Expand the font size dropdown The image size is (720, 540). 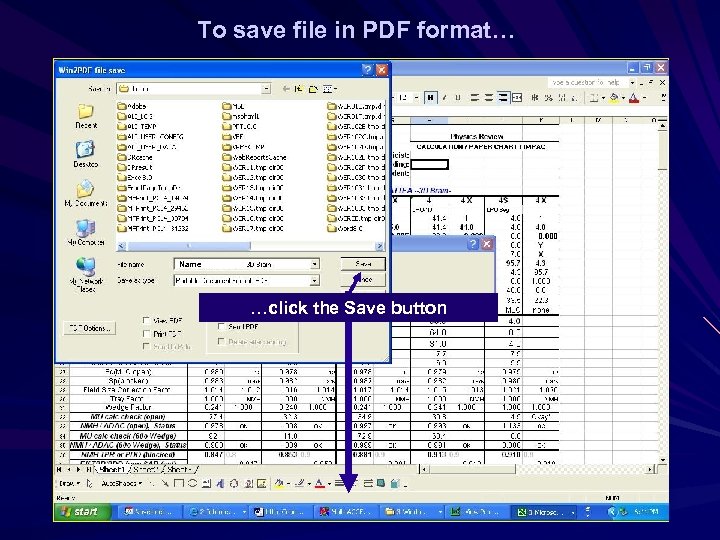click(x=416, y=97)
